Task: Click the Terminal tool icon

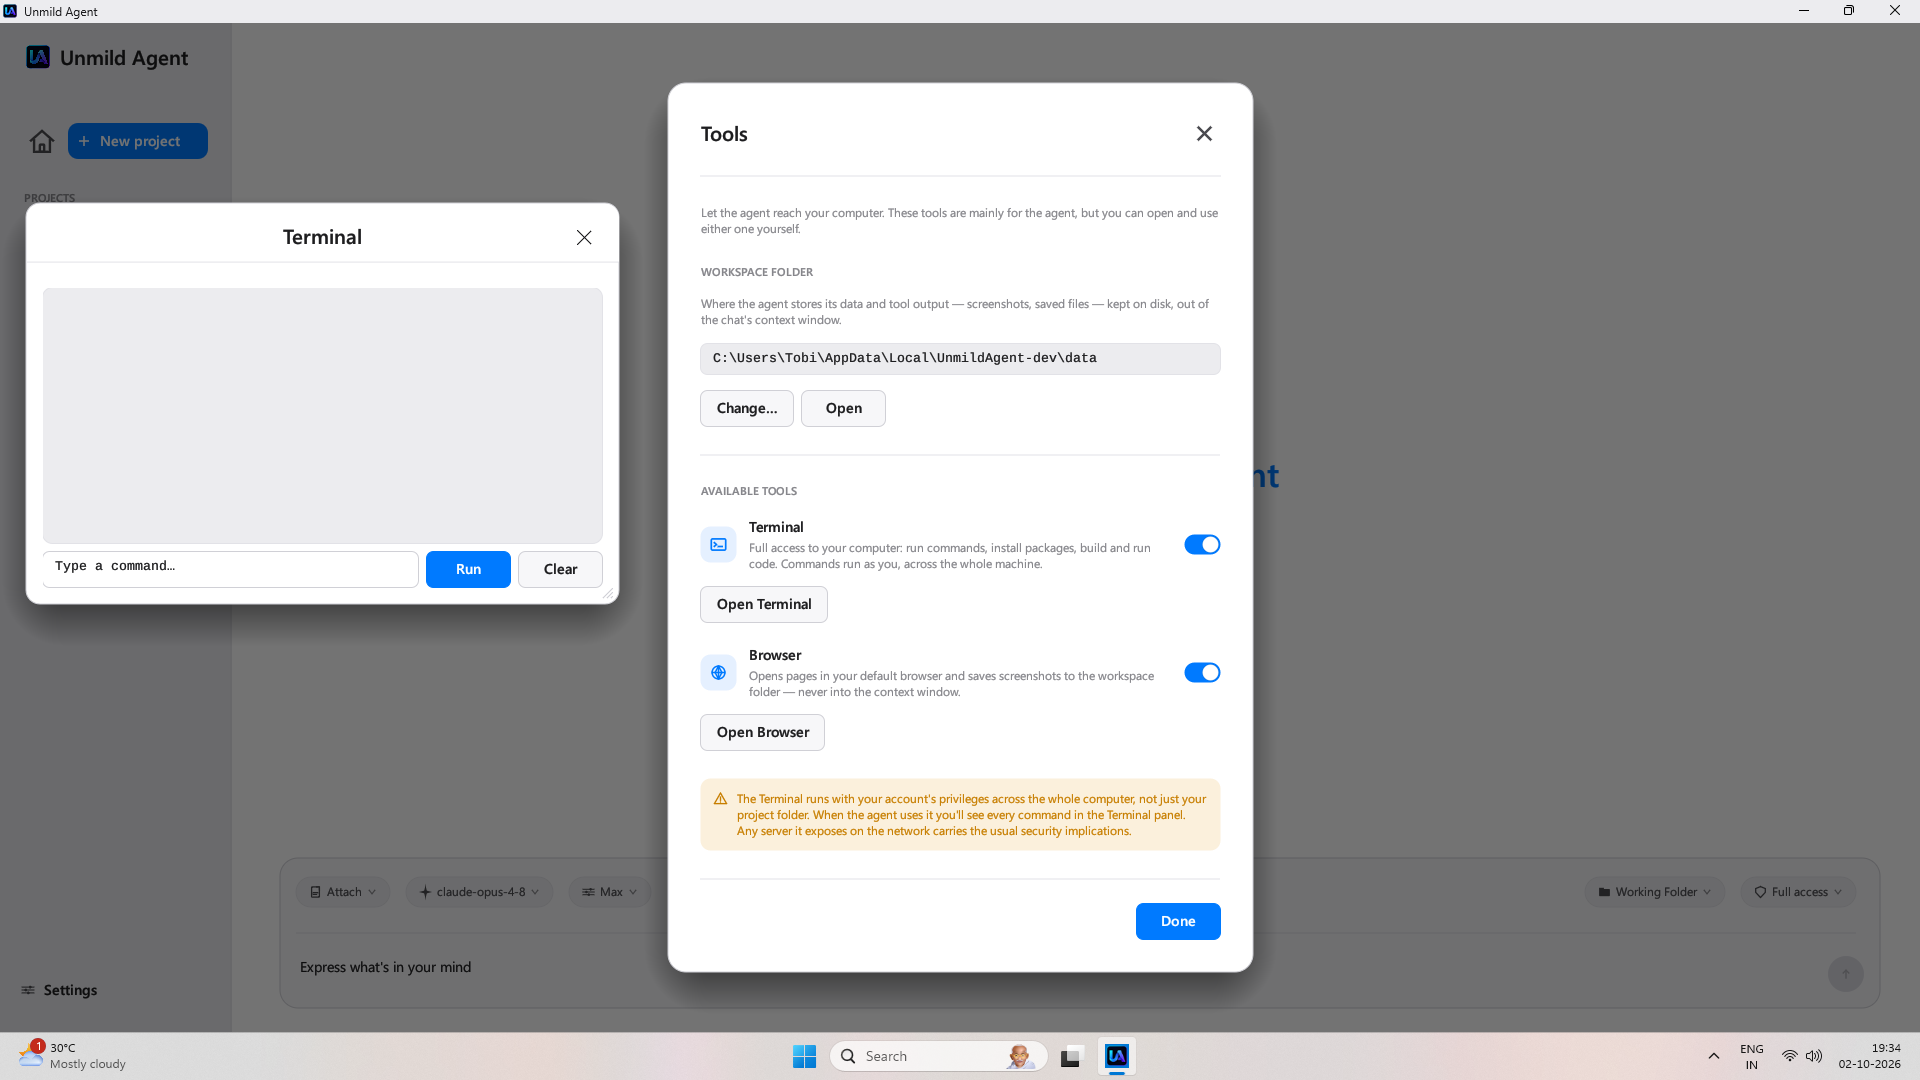Action: pos(718,545)
